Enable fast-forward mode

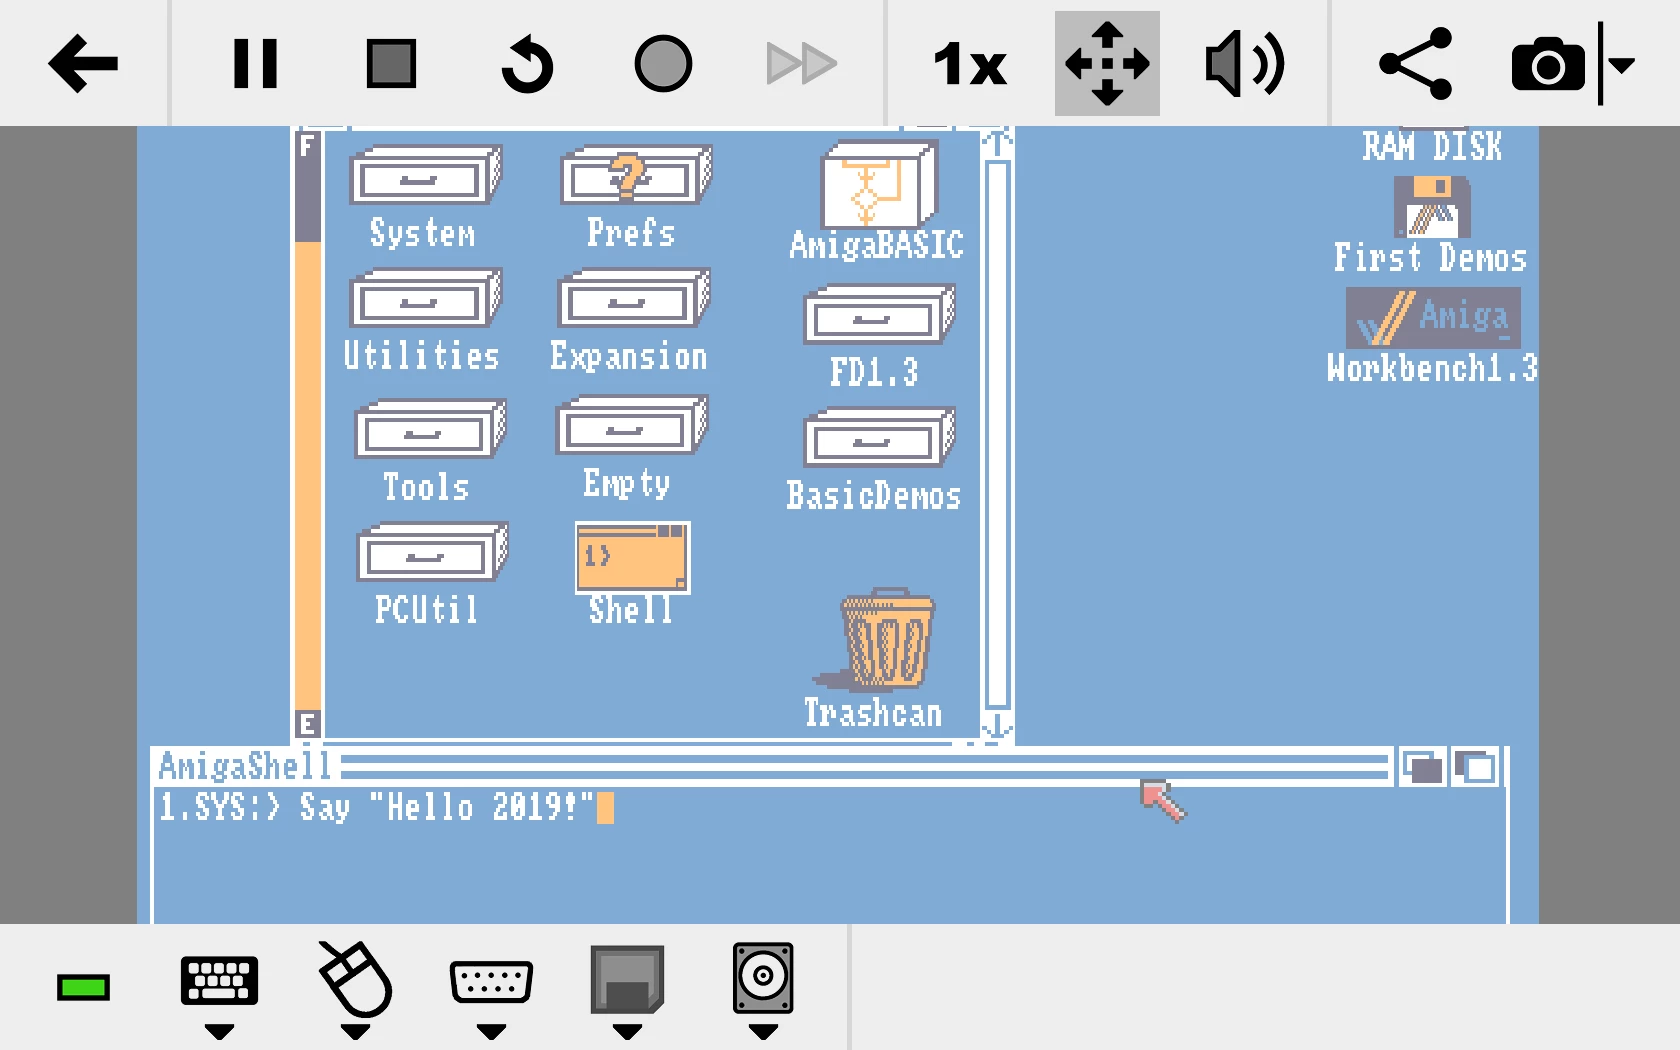point(801,64)
